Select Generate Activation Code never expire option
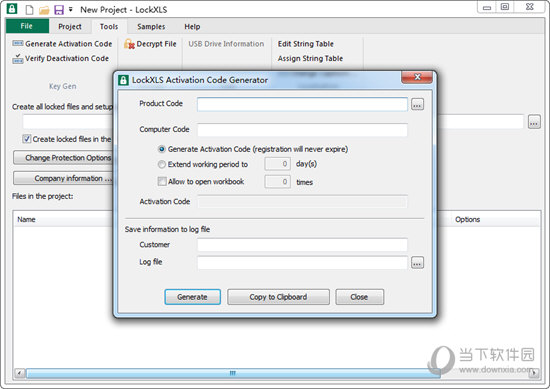 point(162,149)
